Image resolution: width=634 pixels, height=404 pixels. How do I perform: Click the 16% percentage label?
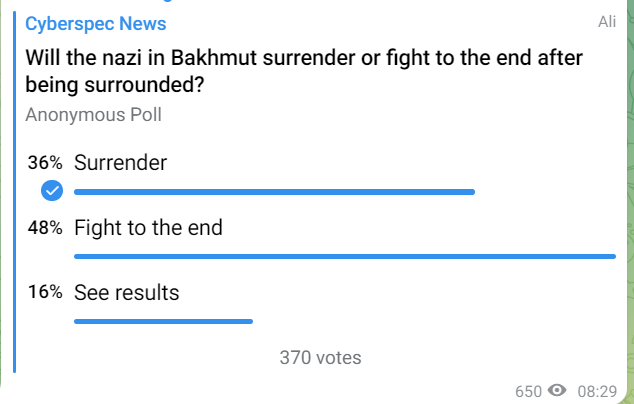pyautogui.click(x=46, y=293)
